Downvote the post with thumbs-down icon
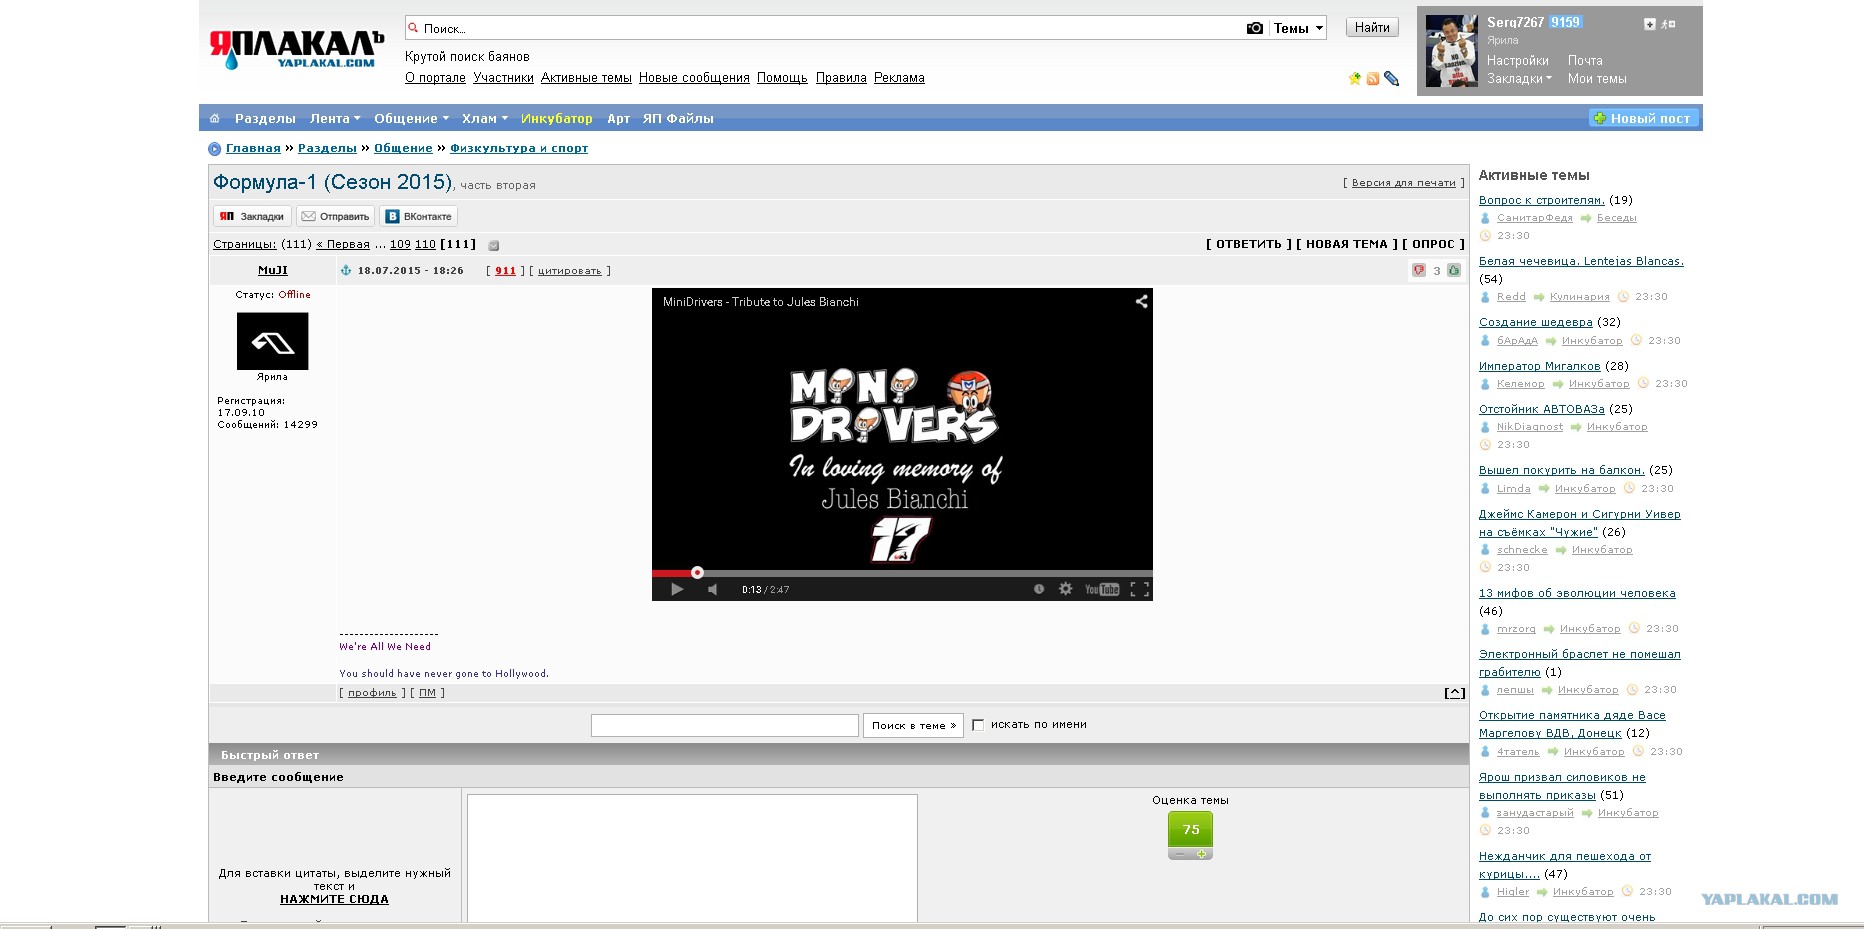 pos(1418,270)
